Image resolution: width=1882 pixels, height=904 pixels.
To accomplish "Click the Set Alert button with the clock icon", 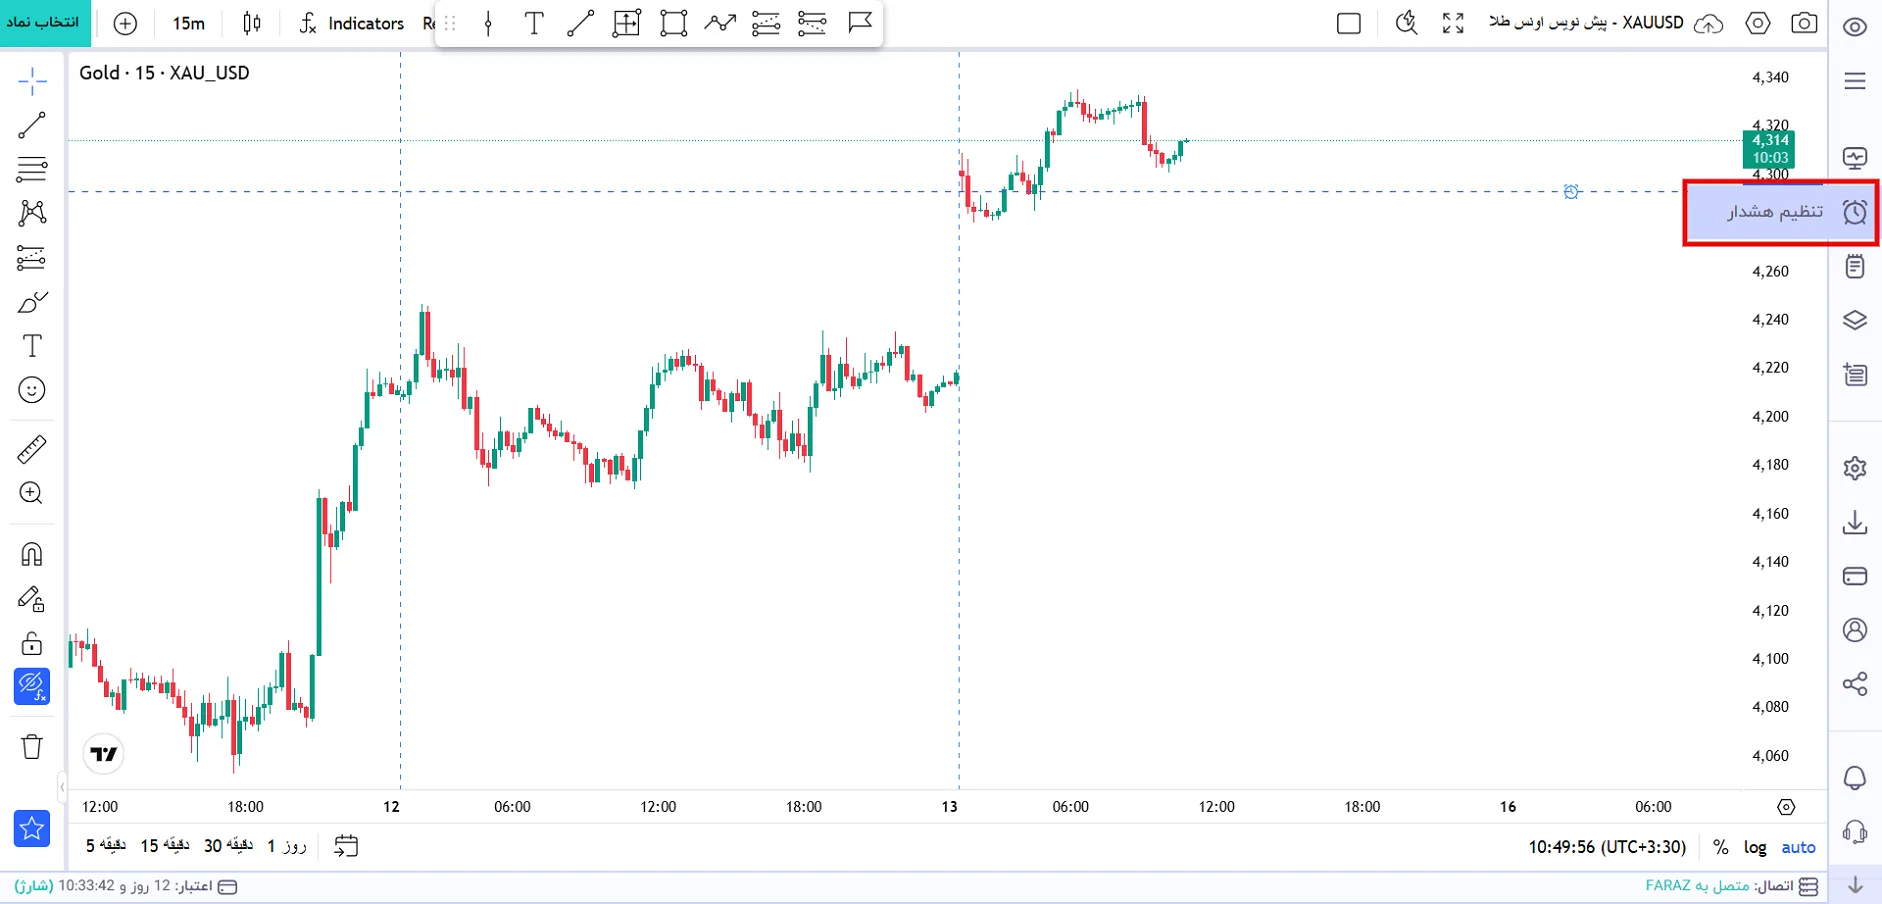I will (x=1781, y=212).
